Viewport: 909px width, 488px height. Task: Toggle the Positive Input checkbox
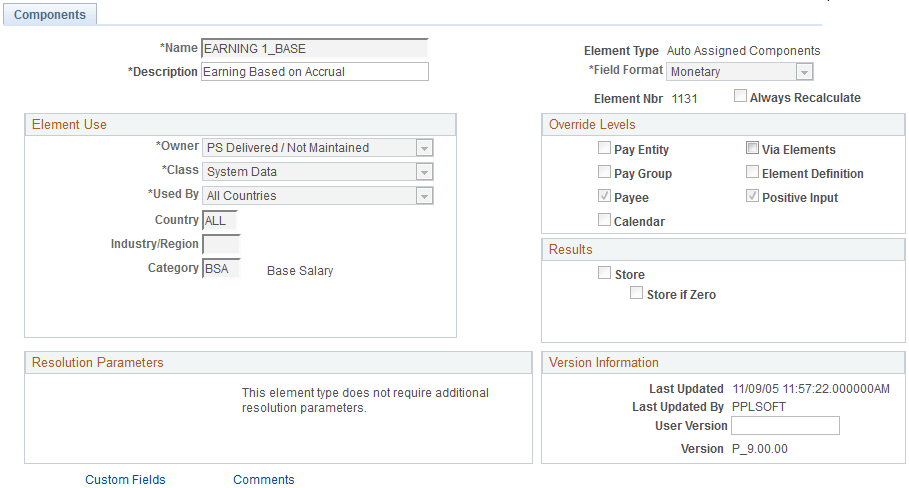(752, 196)
